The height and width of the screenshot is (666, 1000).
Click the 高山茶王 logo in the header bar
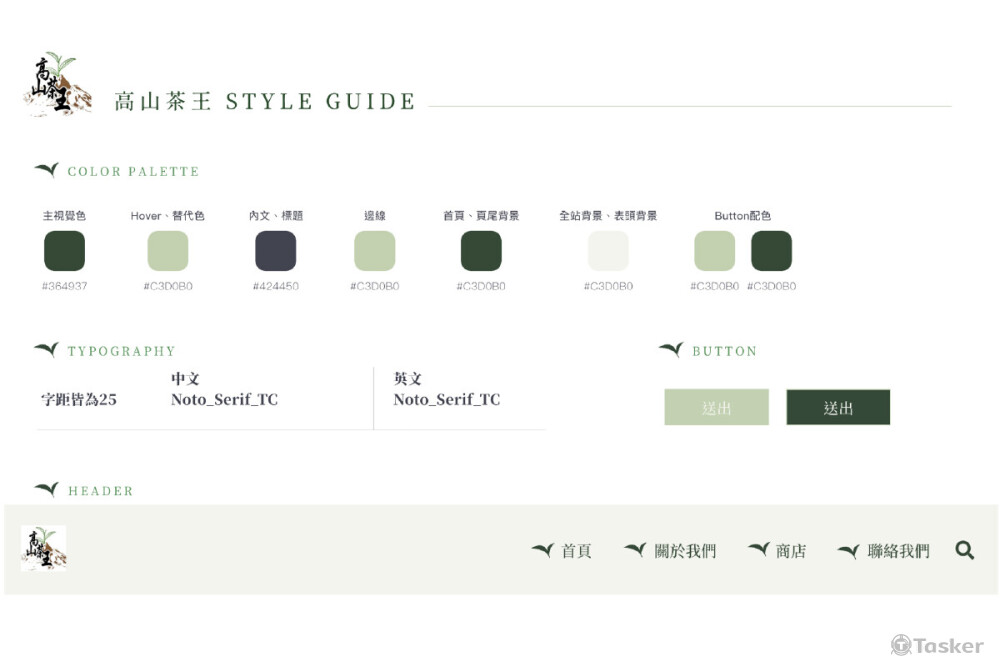pyautogui.click(x=44, y=548)
